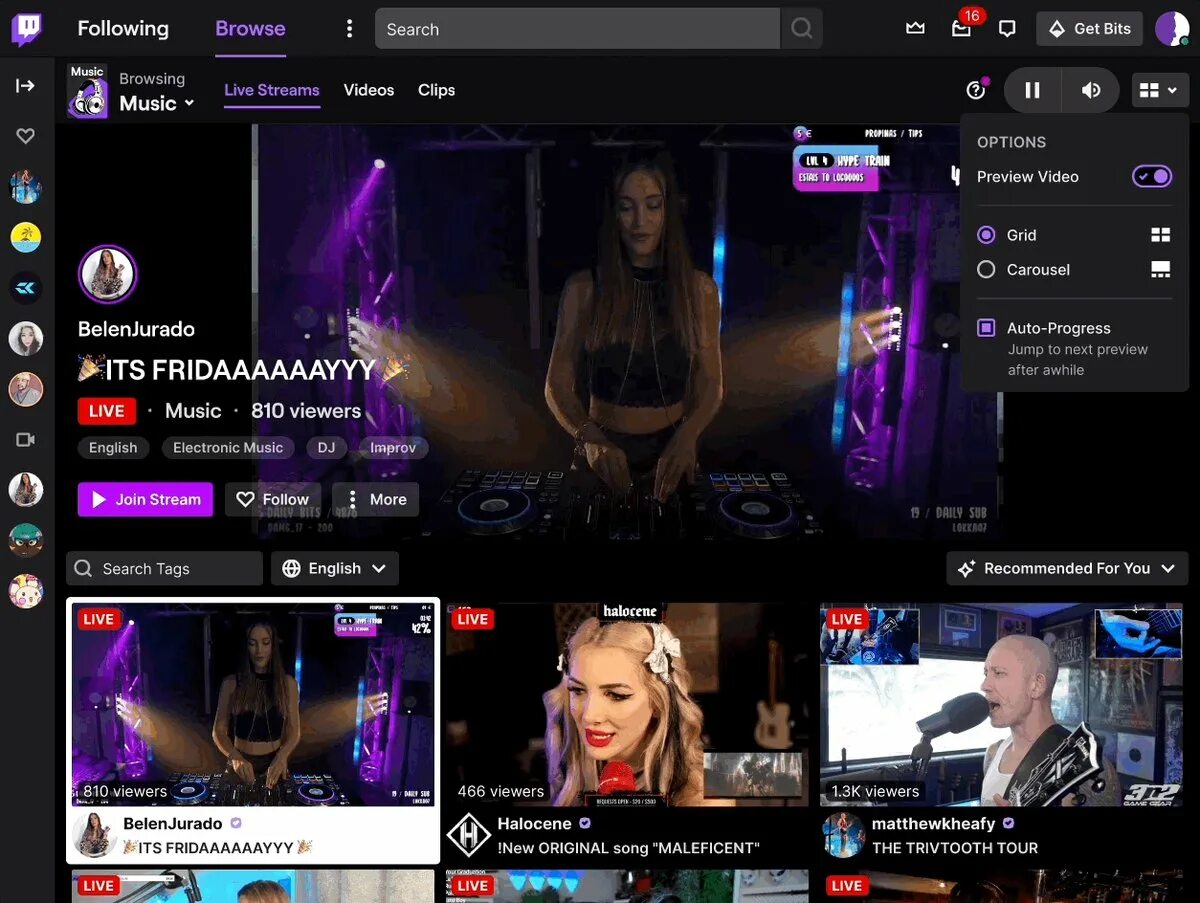The image size is (1200, 903).
Task: Select the Live Streams tab
Action: pyautogui.click(x=272, y=90)
